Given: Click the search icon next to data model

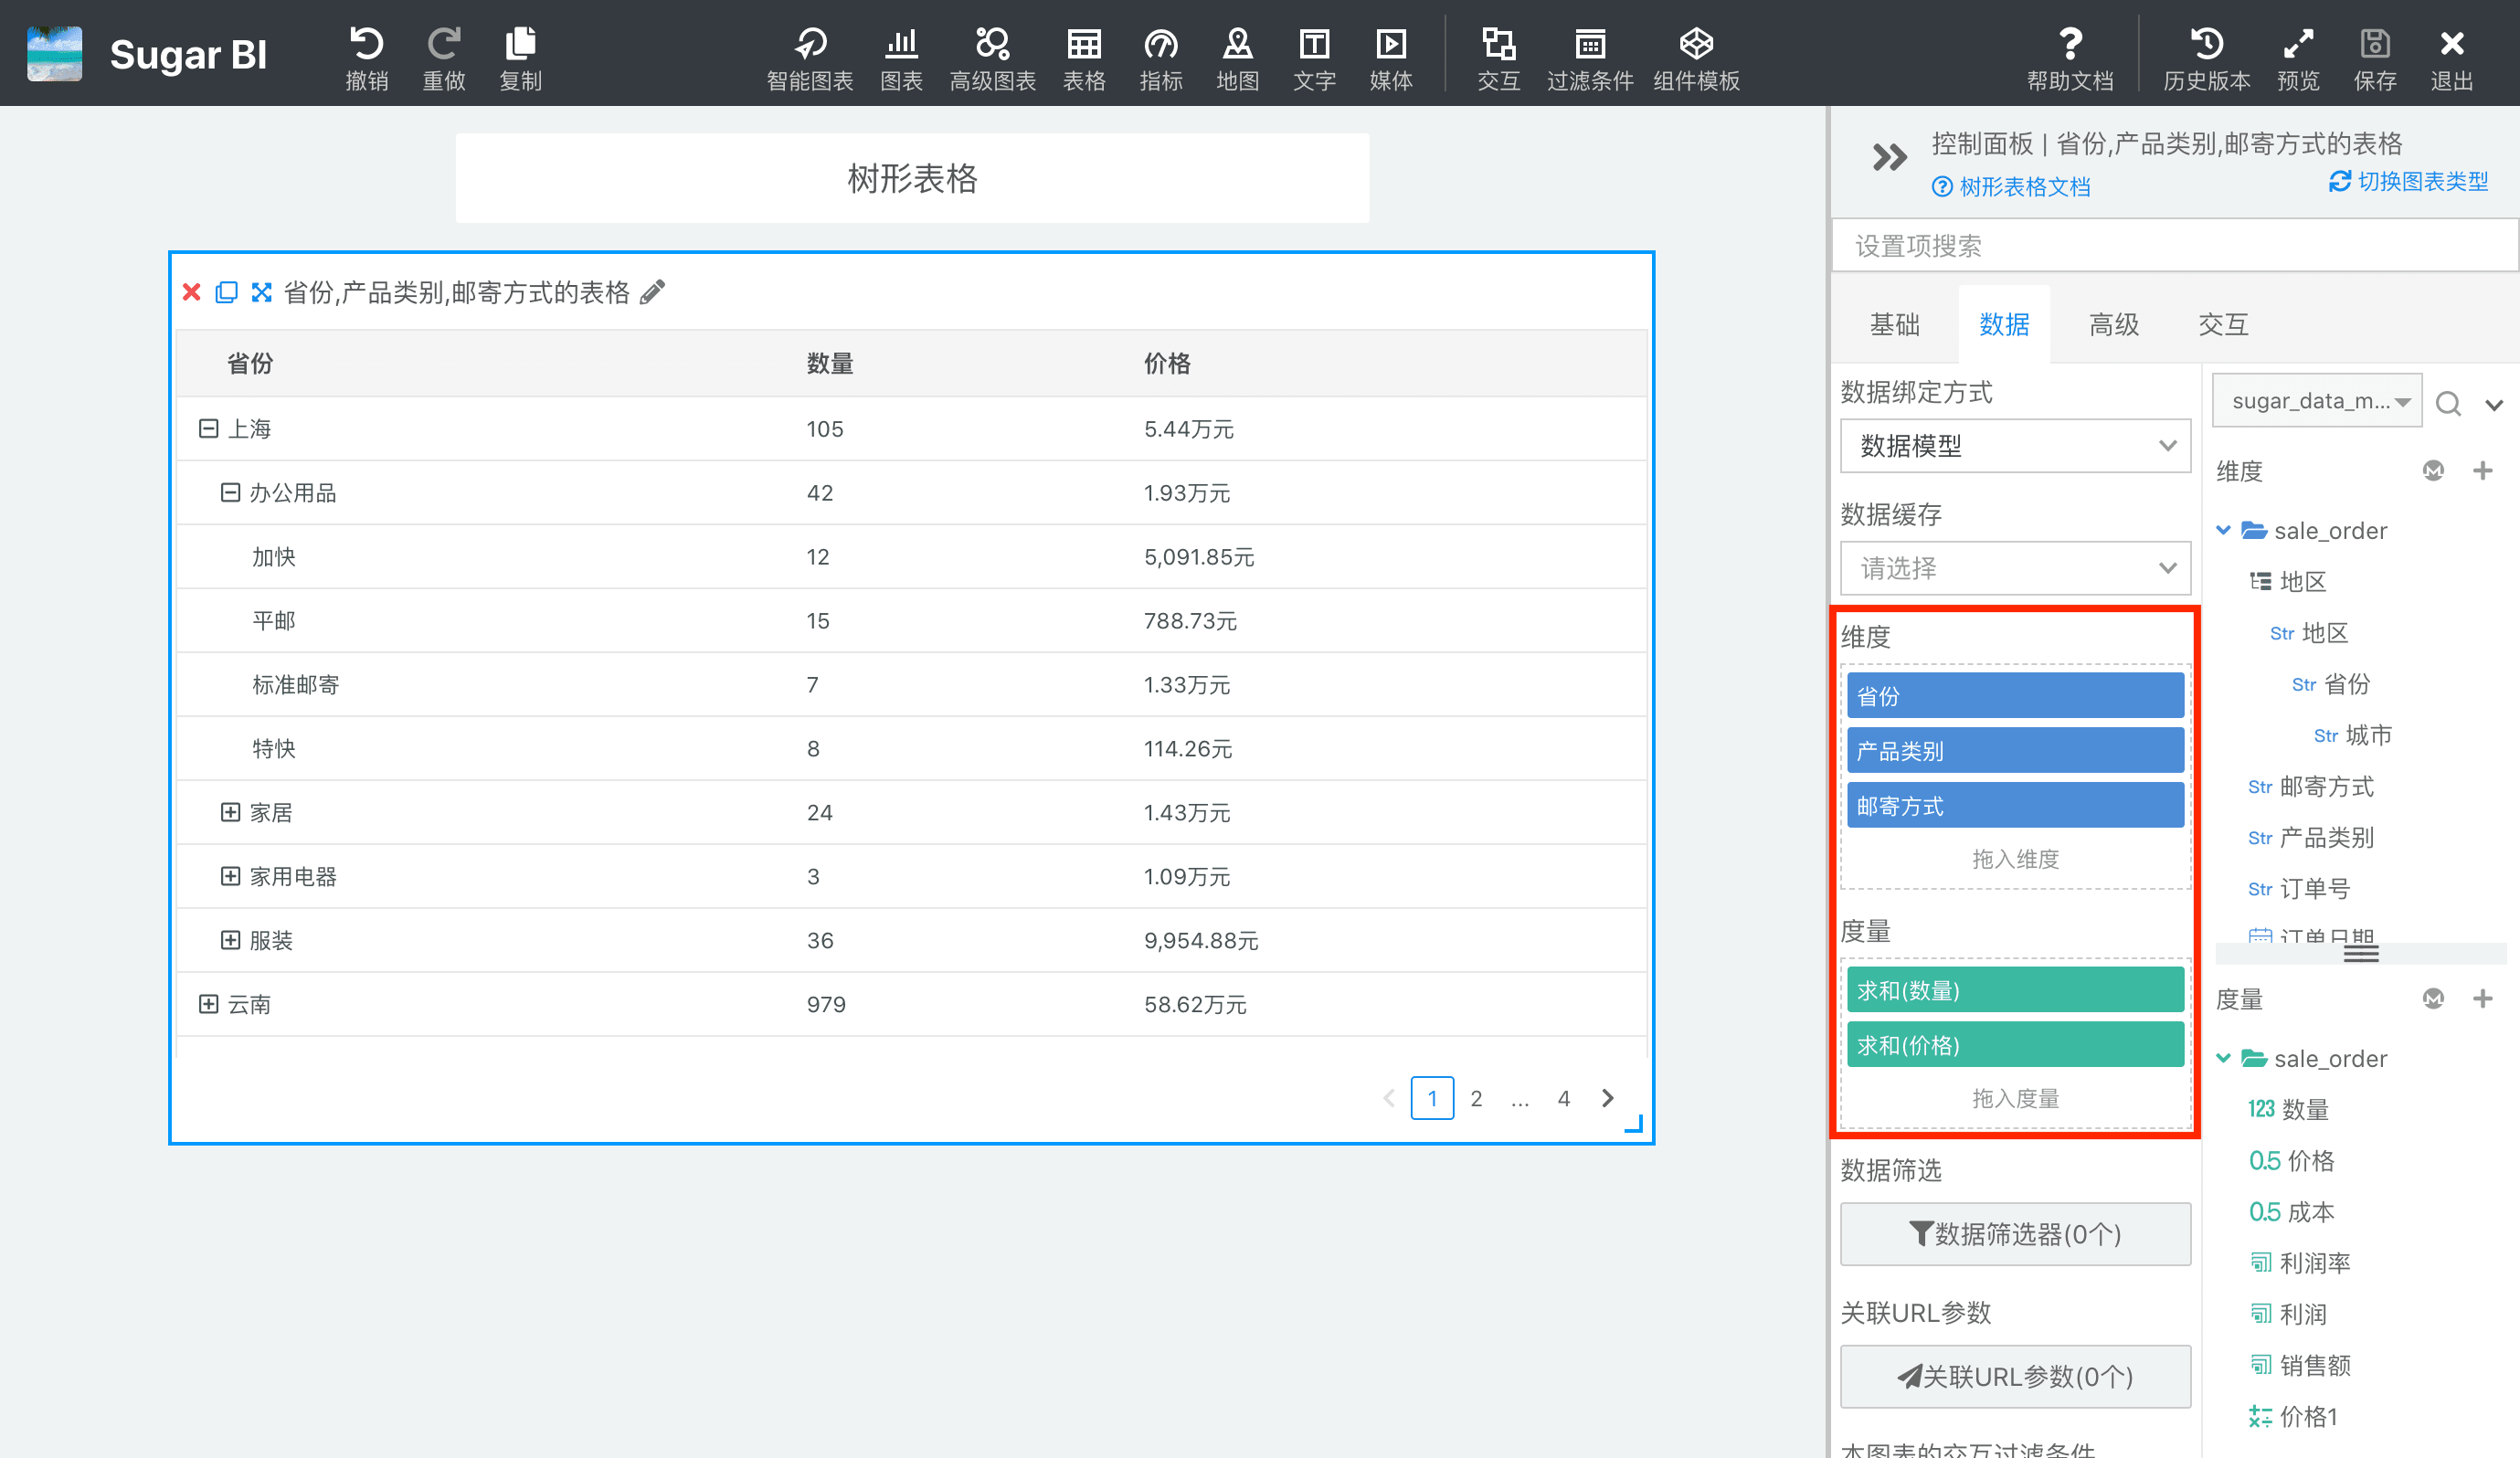Looking at the screenshot, I should [2448, 403].
